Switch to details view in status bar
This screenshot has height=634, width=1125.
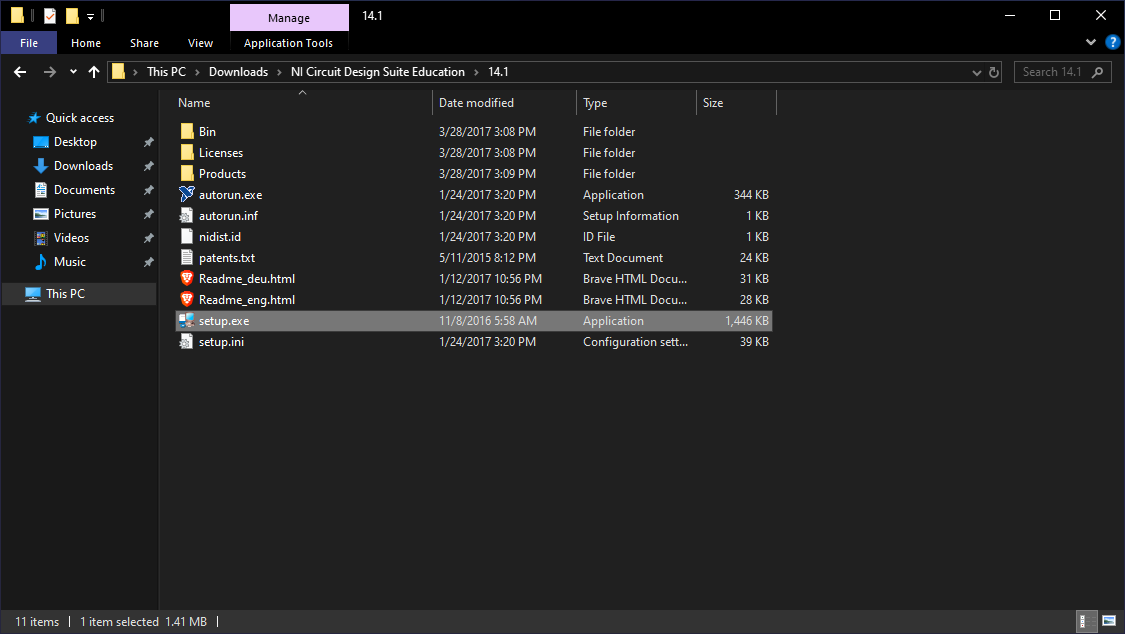pyautogui.click(x=1088, y=621)
